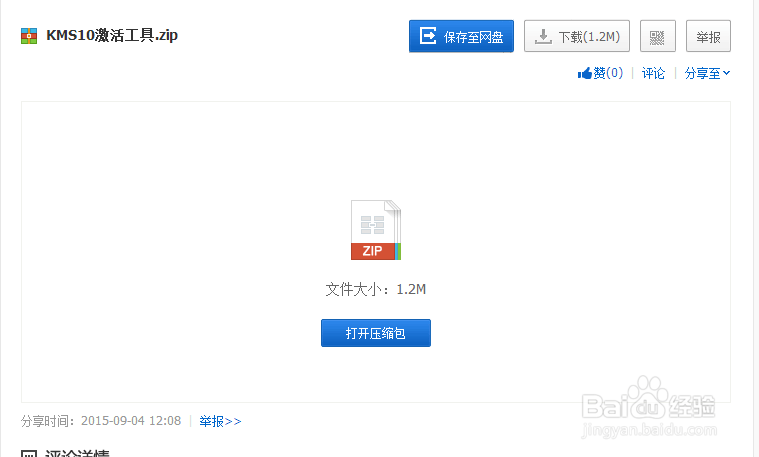
Task: Click the 举报>> link near share time
Action: (x=220, y=421)
